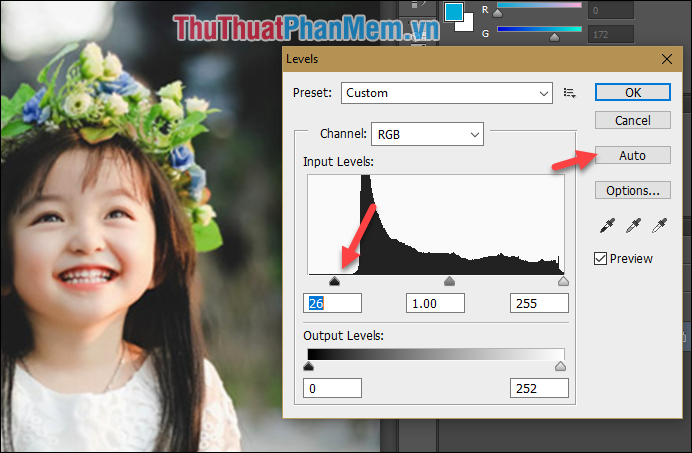
Task: Click the OK button
Action: [633, 92]
